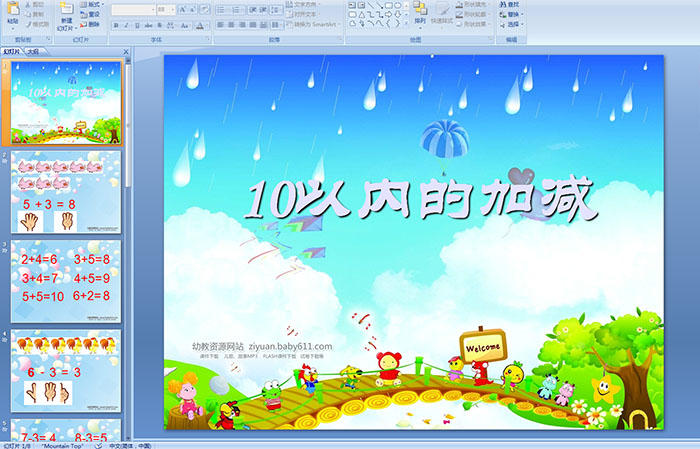Open the Convert to SmartArt dropdown
700x449 pixels.
(313, 24)
